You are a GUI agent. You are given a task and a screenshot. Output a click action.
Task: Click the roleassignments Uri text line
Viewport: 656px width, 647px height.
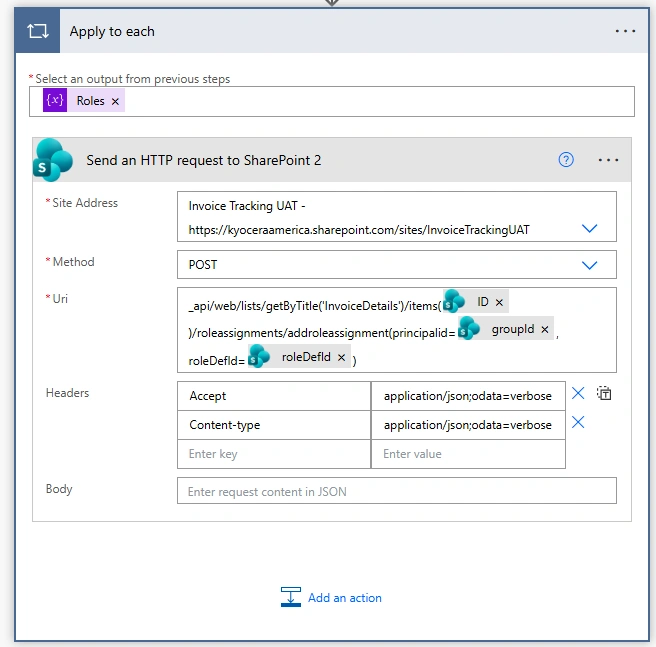tap(322, 333)
